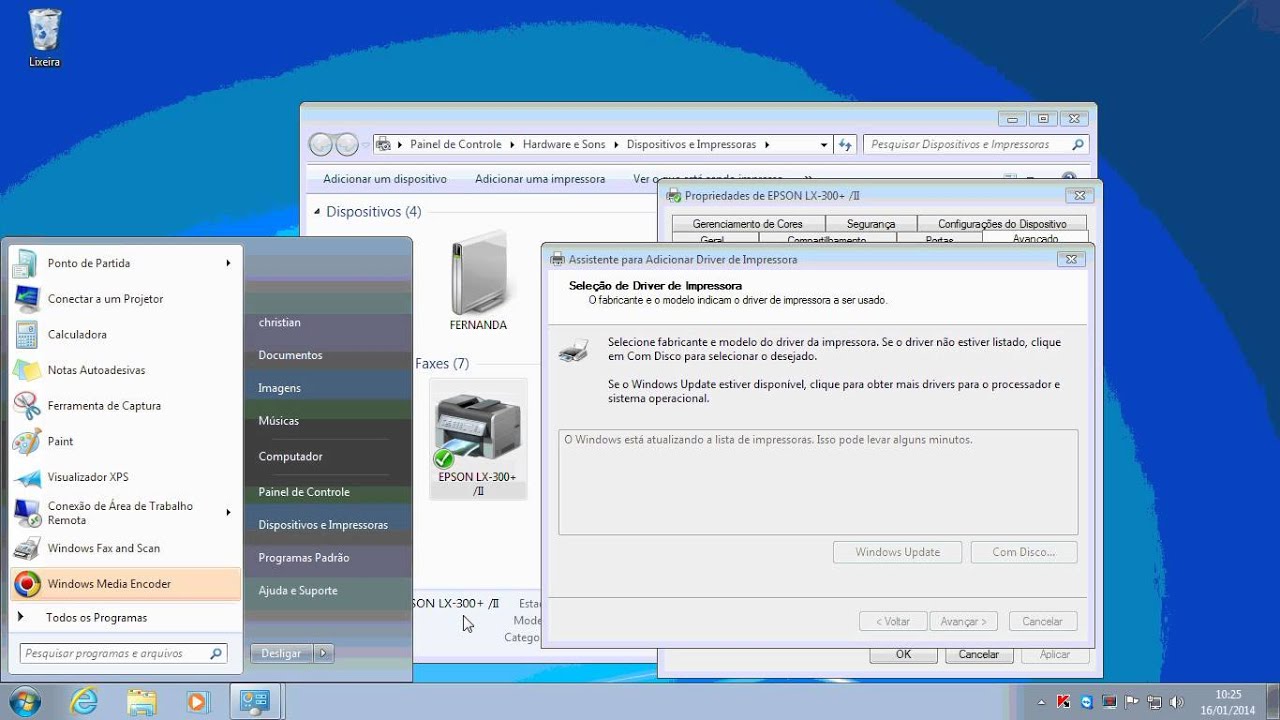Click Hardware e Sons in breadcrumb
This screenshot has width=1280, height=720.
coord(564,144)
